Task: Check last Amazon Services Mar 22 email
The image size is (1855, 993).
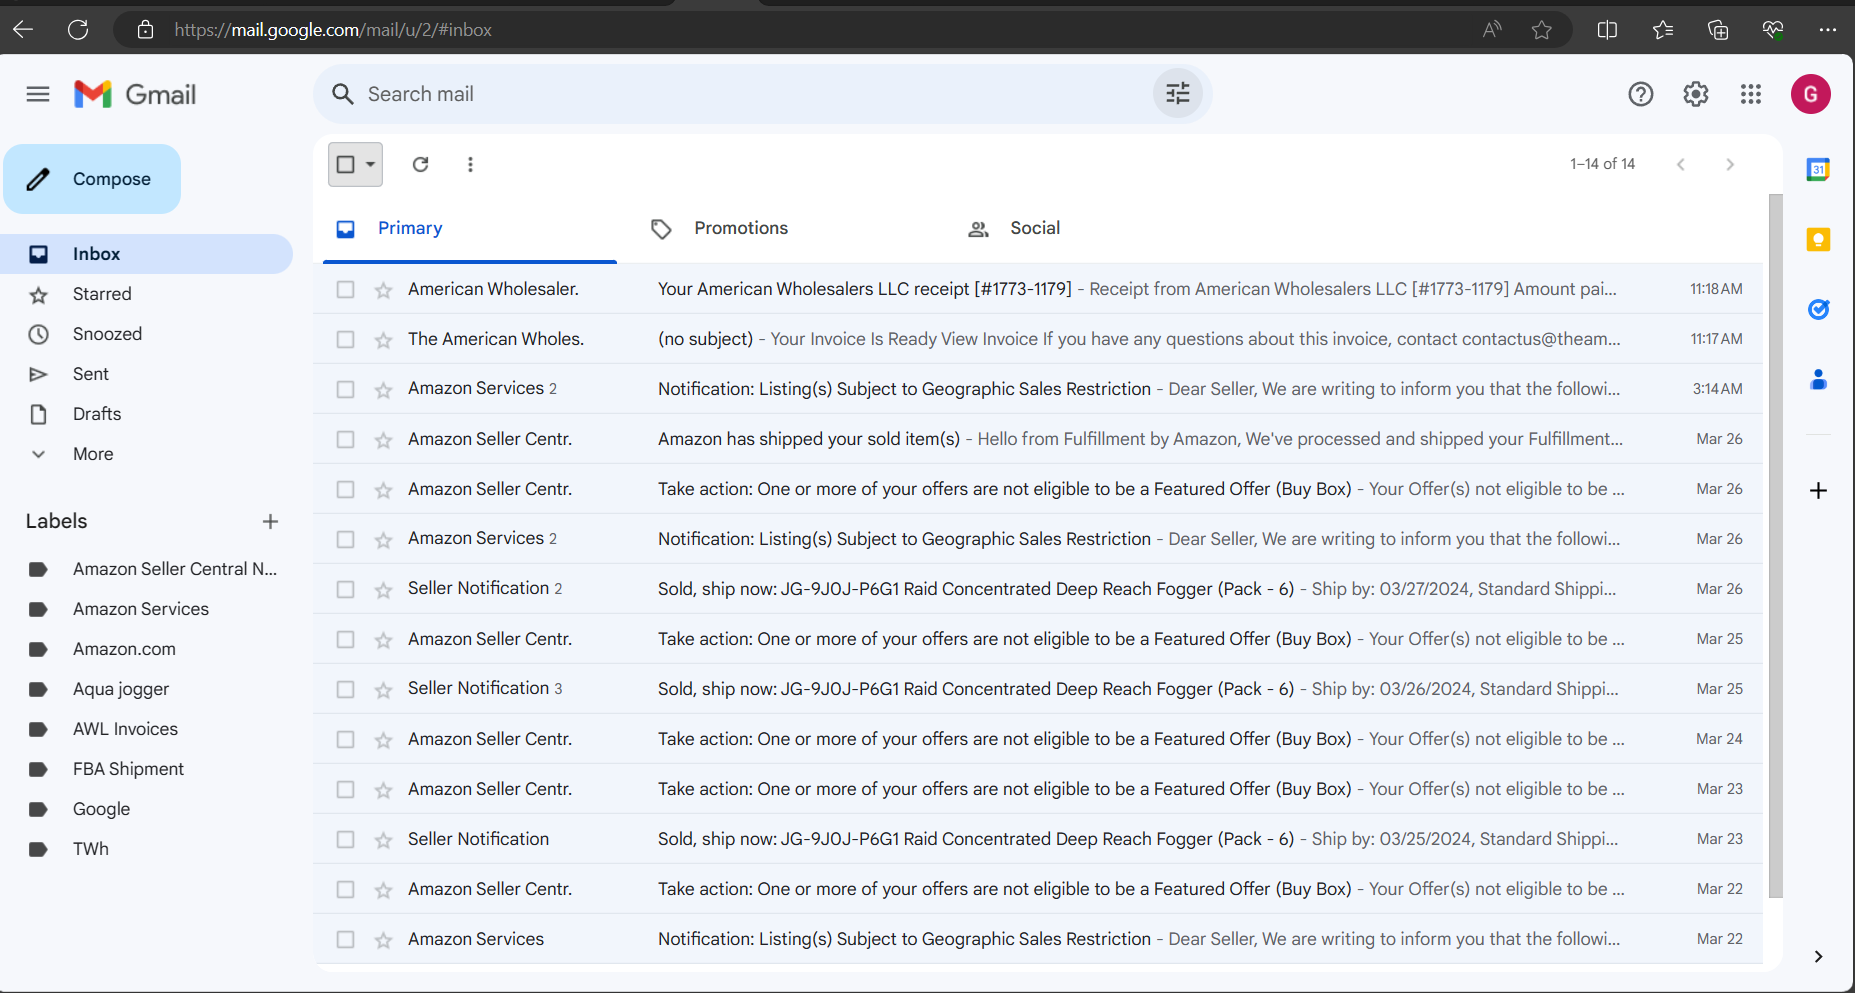Action: click(x=346, y=939)
